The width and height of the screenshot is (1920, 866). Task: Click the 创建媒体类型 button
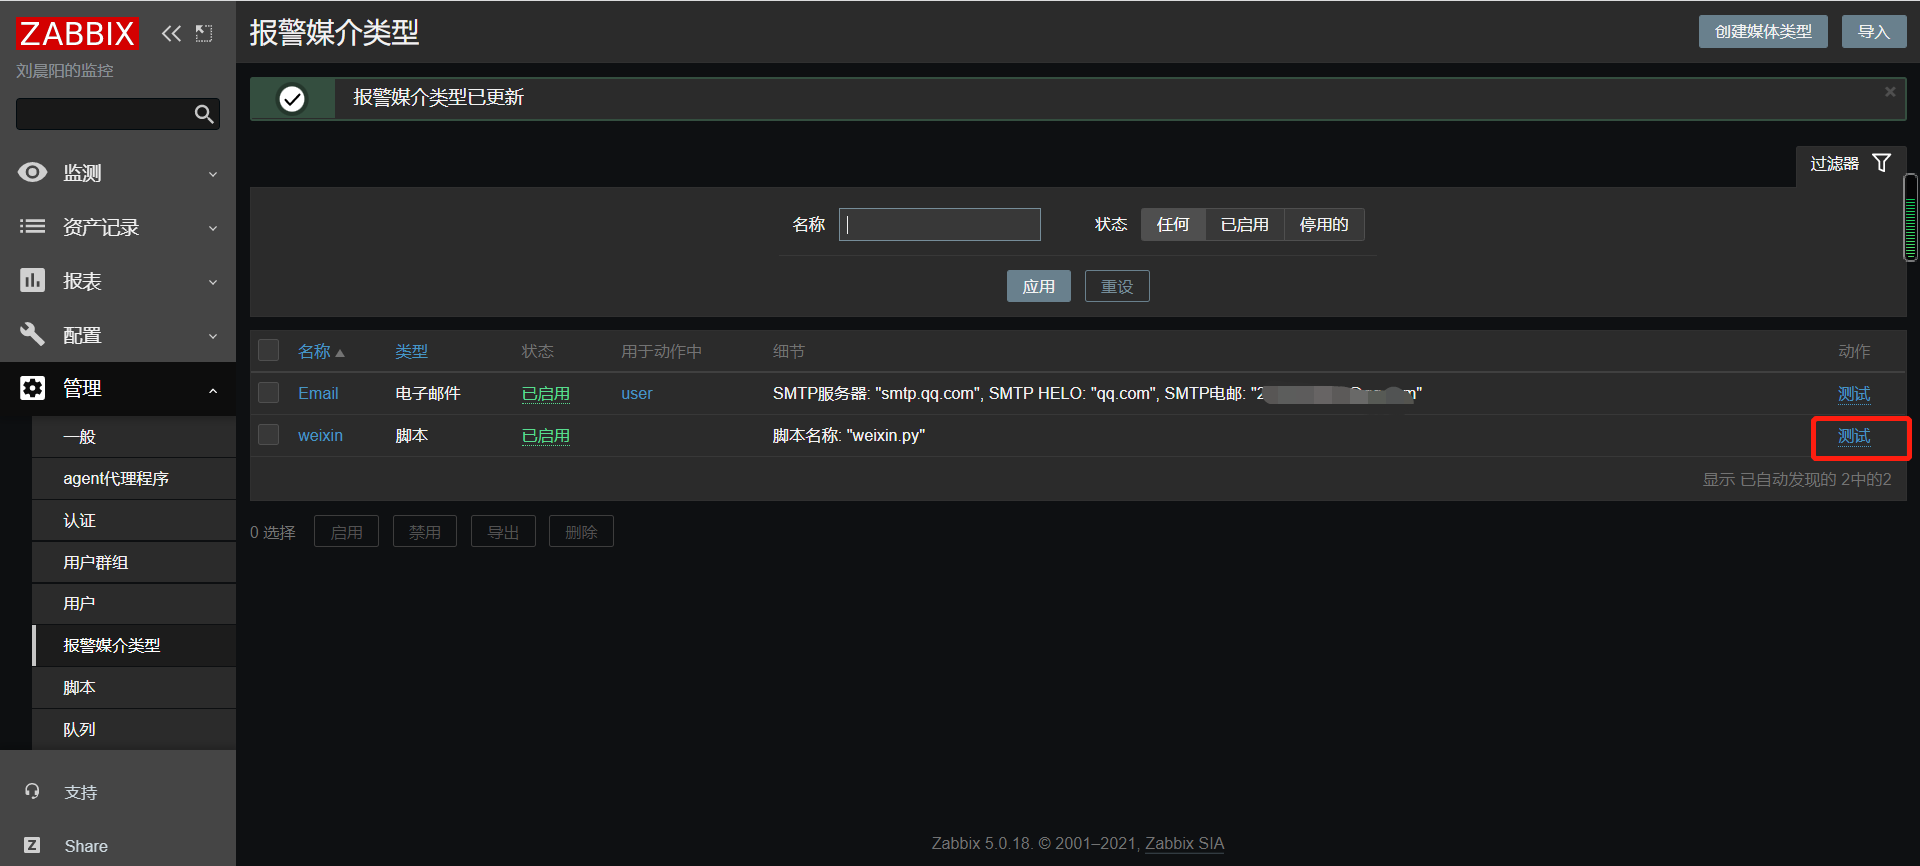pos(1763,32)
